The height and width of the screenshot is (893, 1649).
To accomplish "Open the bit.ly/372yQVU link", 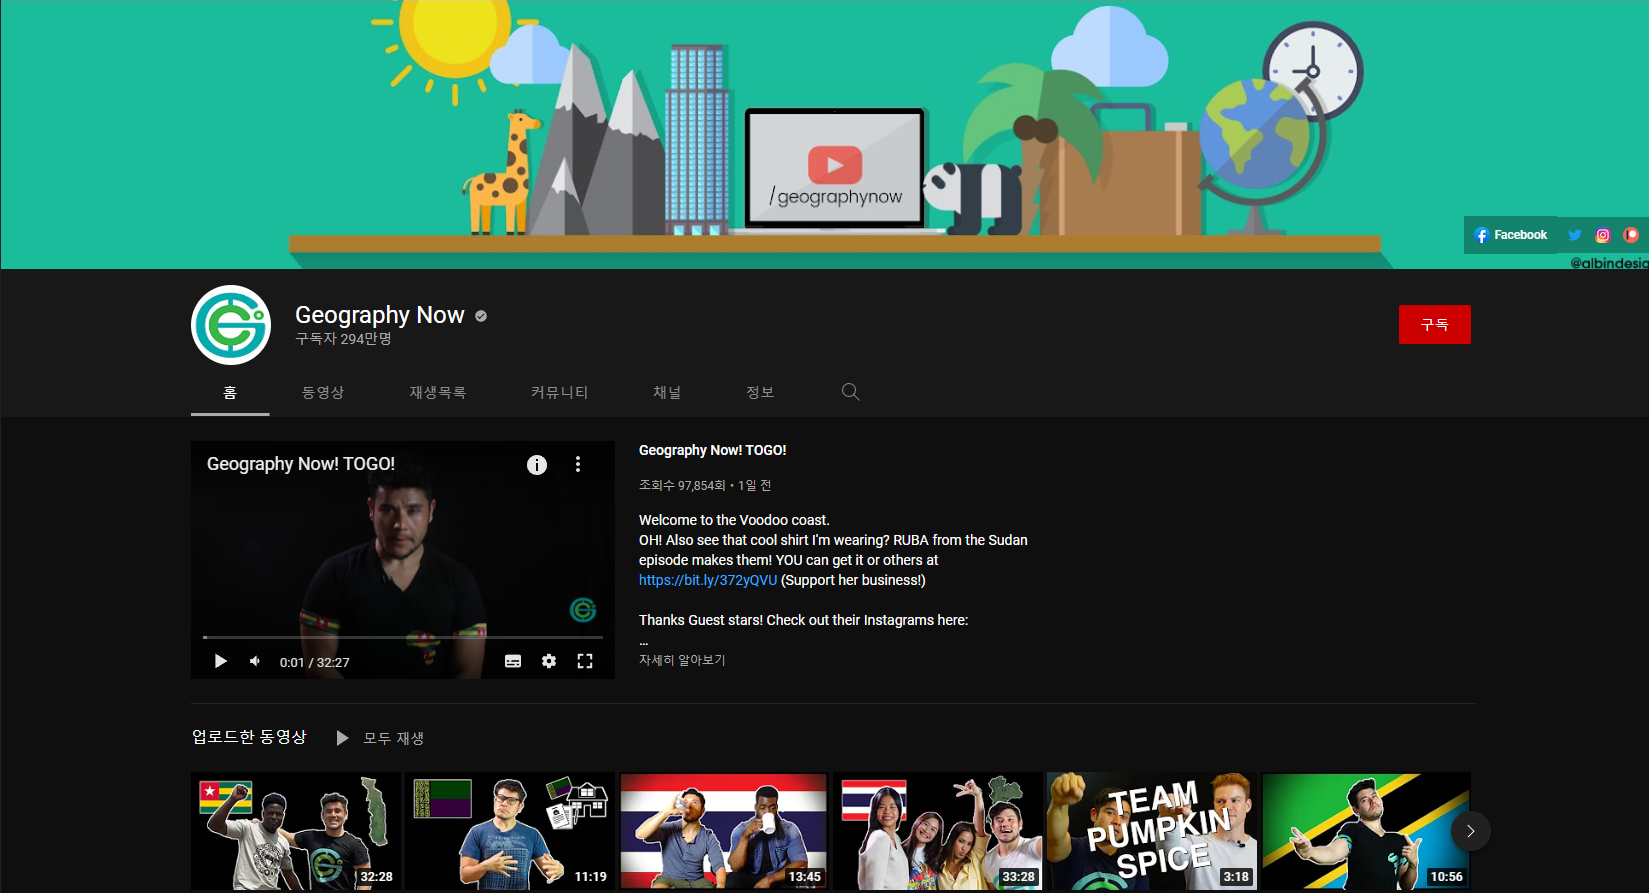I will click(708, 580).
